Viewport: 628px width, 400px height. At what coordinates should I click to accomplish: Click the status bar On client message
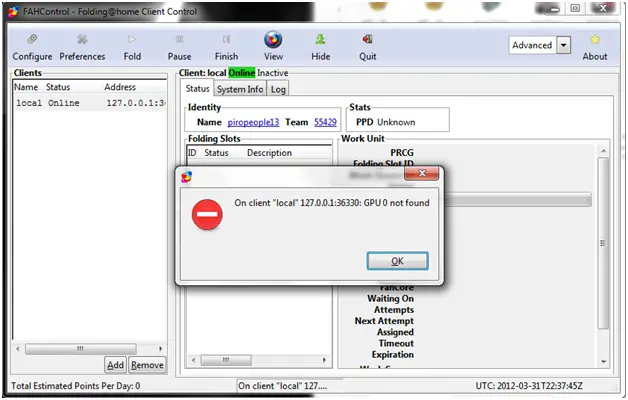282,386
